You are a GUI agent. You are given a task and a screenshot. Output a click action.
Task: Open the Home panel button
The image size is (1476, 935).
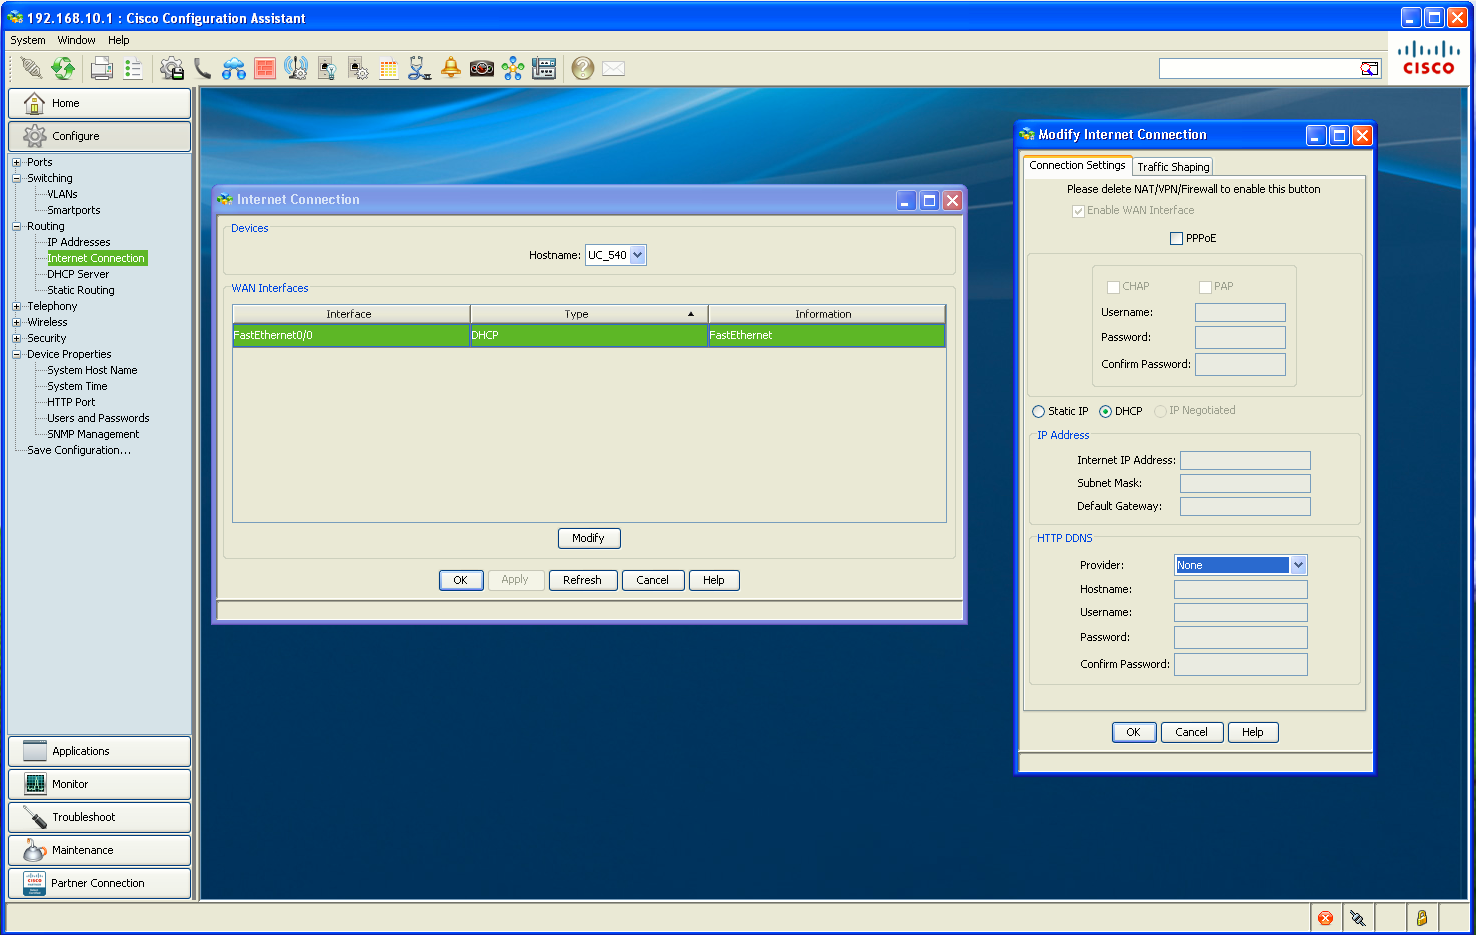click(x=99, y=103)
